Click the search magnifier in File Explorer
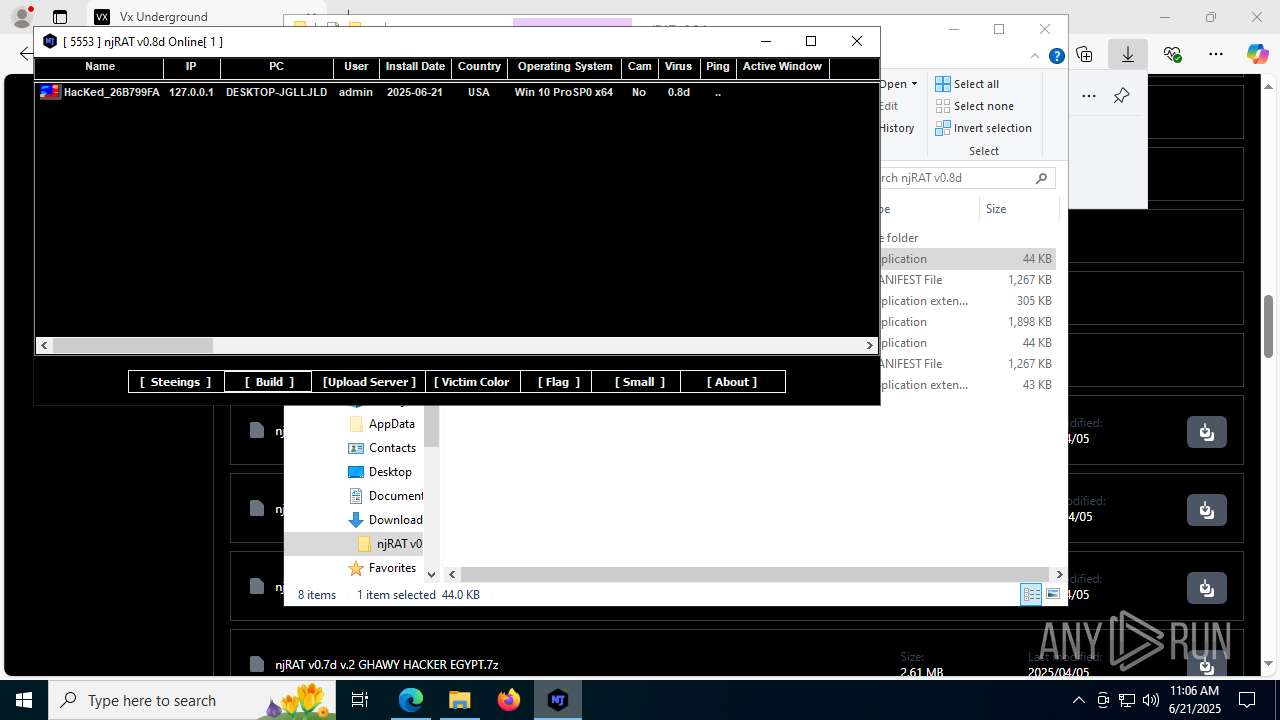This screenshot has height=720, width=1280. (x=1041, y=178)
